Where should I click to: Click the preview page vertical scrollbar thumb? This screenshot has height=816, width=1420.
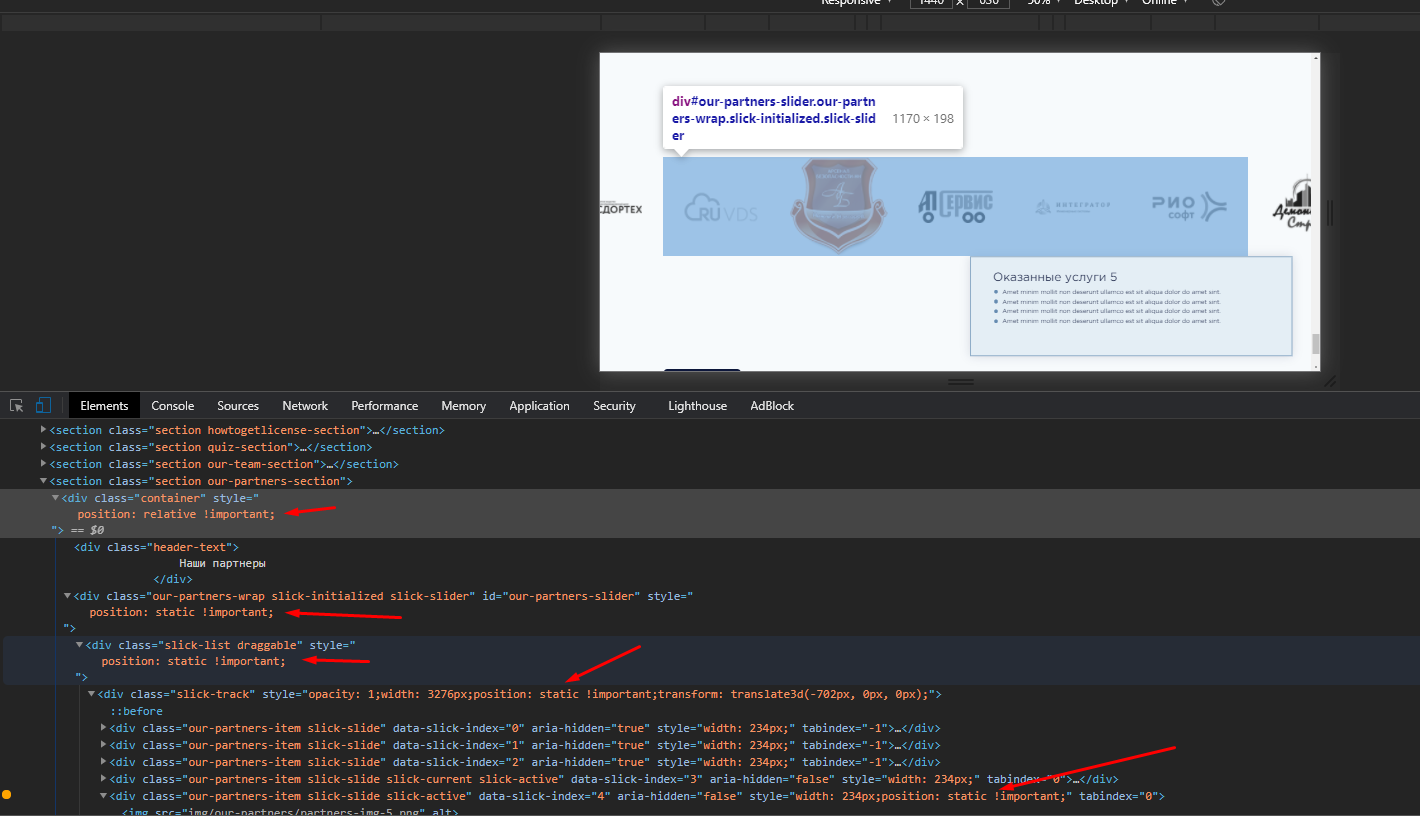pyautogui.click(x=1316, y=344)
